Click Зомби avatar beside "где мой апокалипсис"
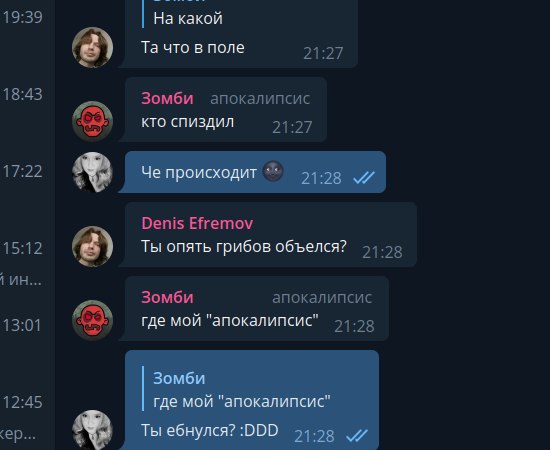The height and width of the screenshot is (450, 550). pos(93,320)
